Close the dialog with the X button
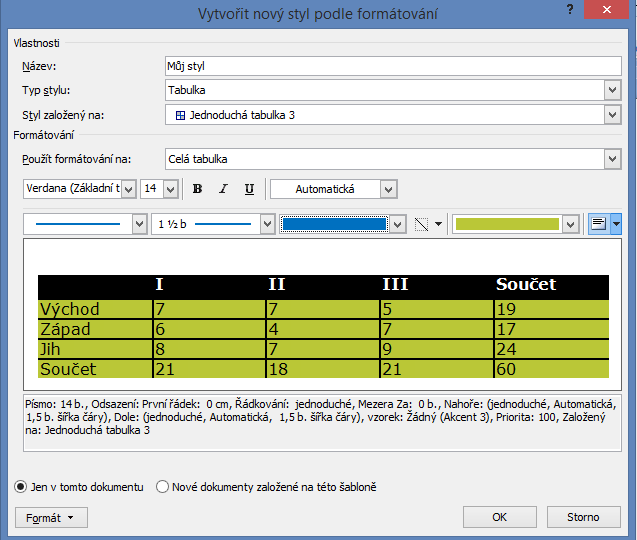637x540 pixels. coord(610,13)
